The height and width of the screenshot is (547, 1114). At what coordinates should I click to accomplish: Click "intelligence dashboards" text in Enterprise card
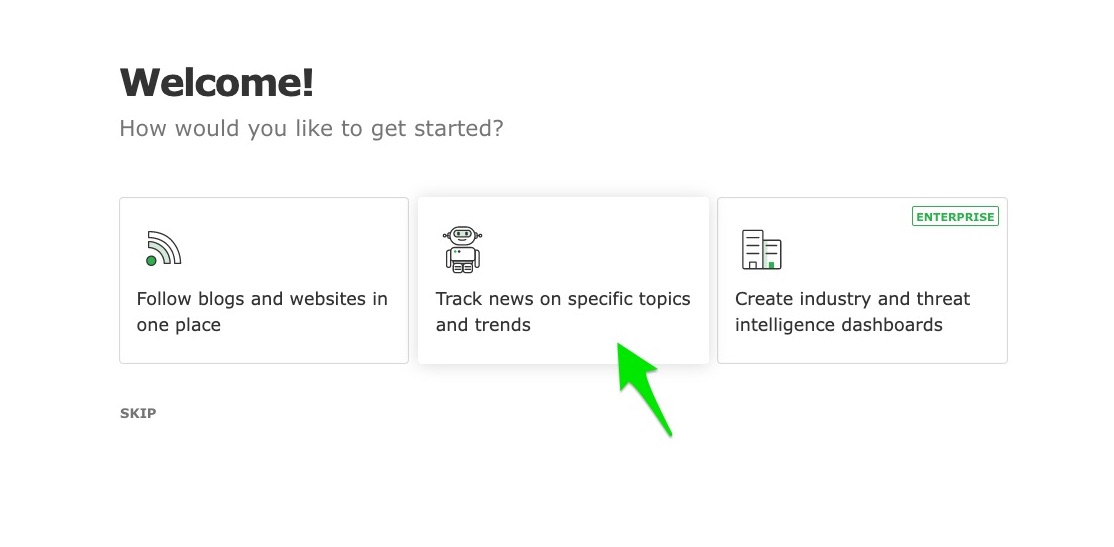(838, 325)
